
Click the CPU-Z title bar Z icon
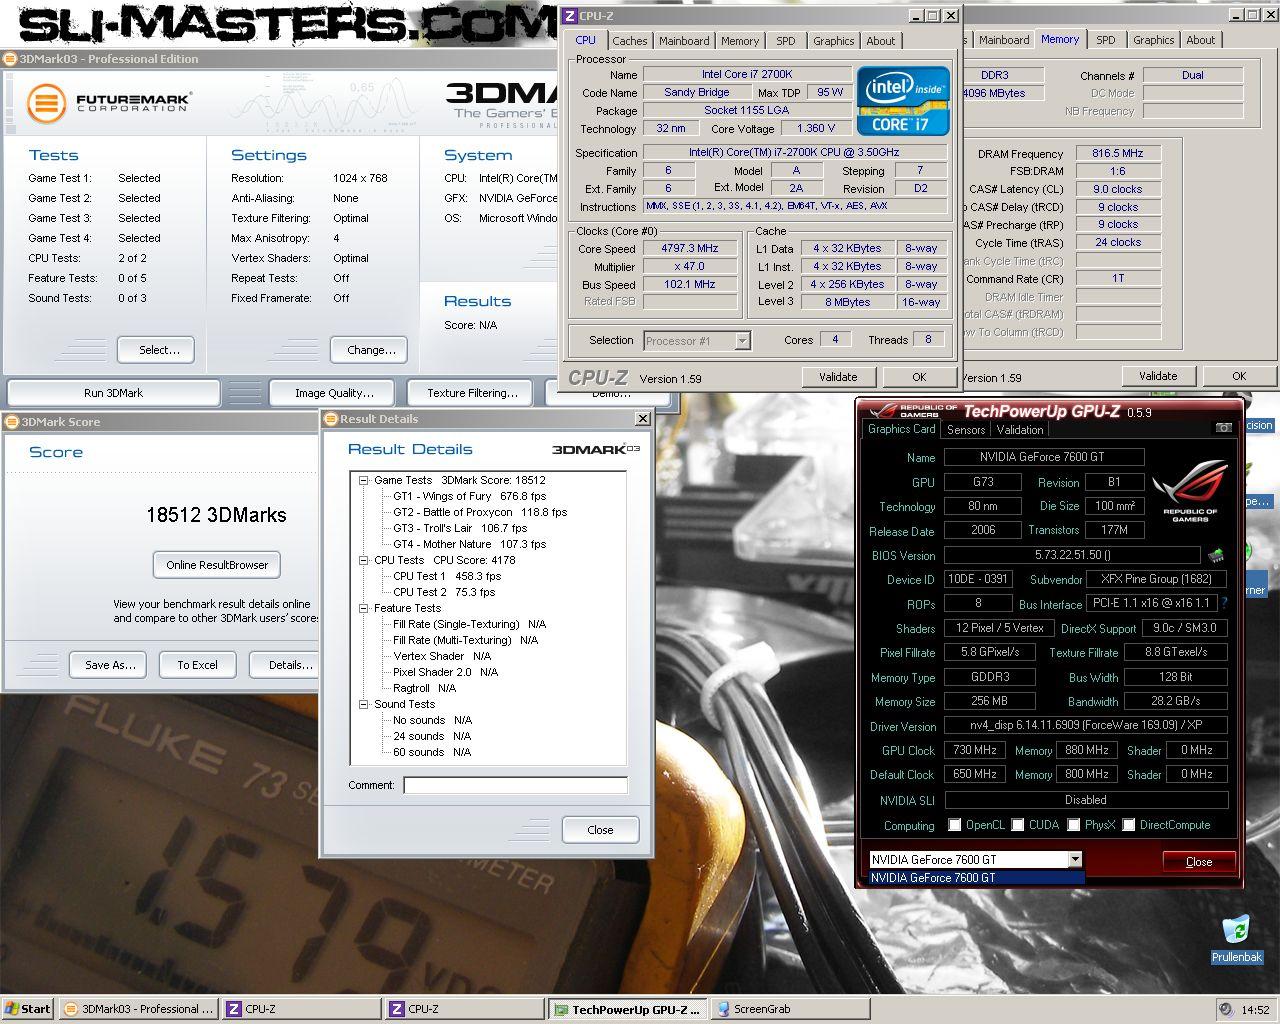click(x=570, y=16)
